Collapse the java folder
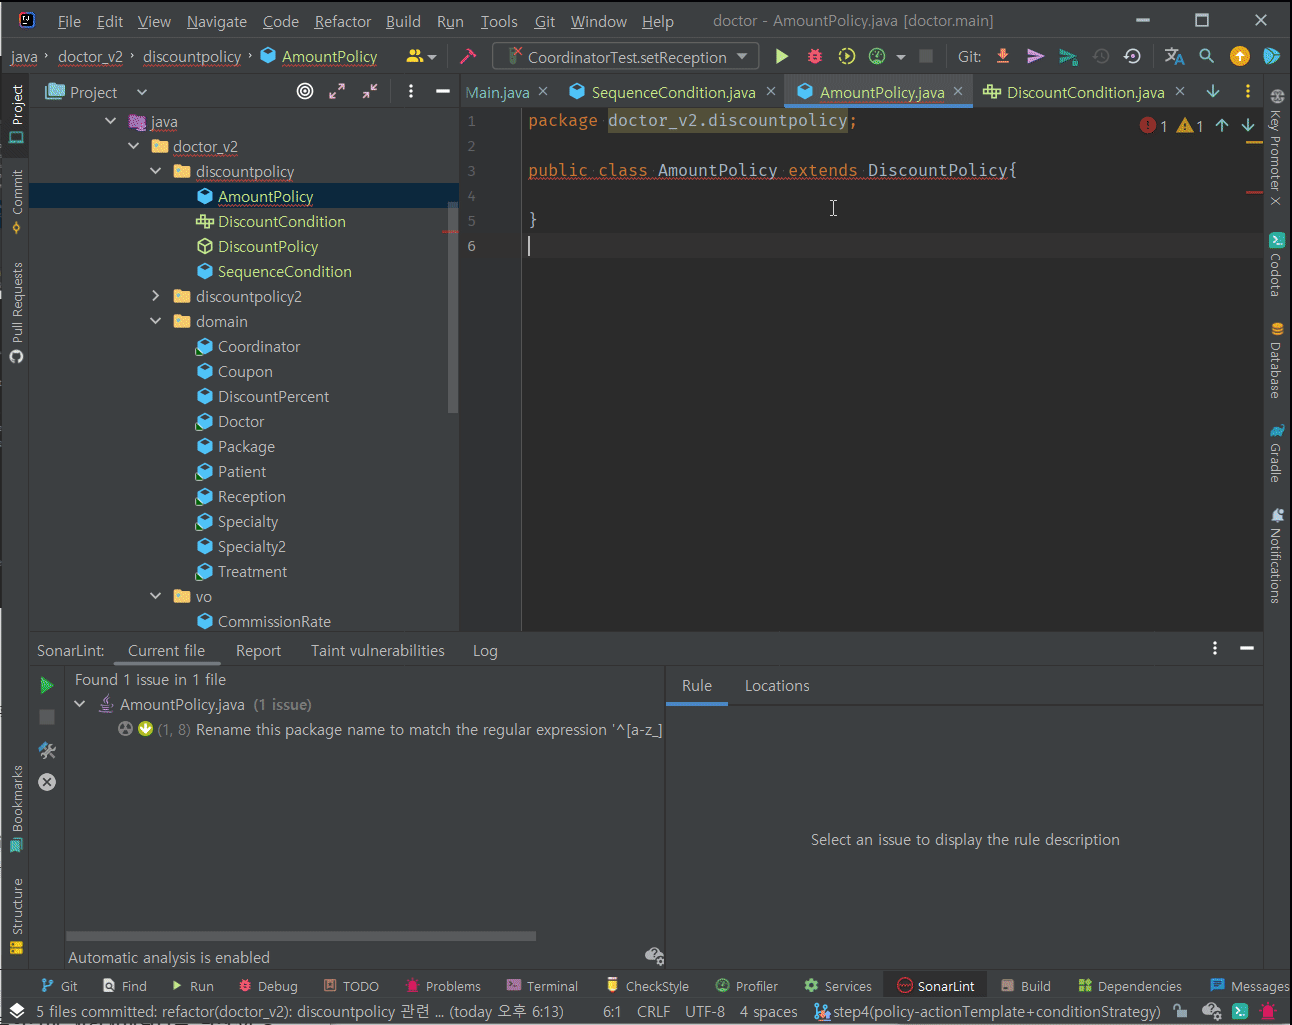 110,121
